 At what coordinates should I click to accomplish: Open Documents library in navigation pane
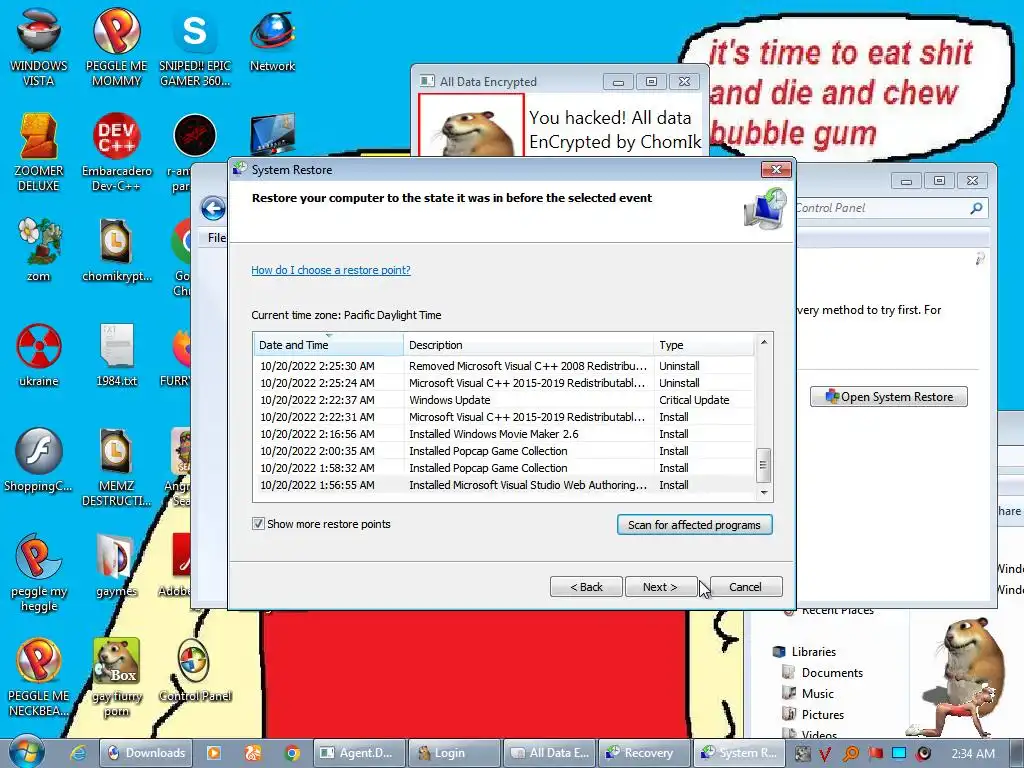click(x=832, y=673)
